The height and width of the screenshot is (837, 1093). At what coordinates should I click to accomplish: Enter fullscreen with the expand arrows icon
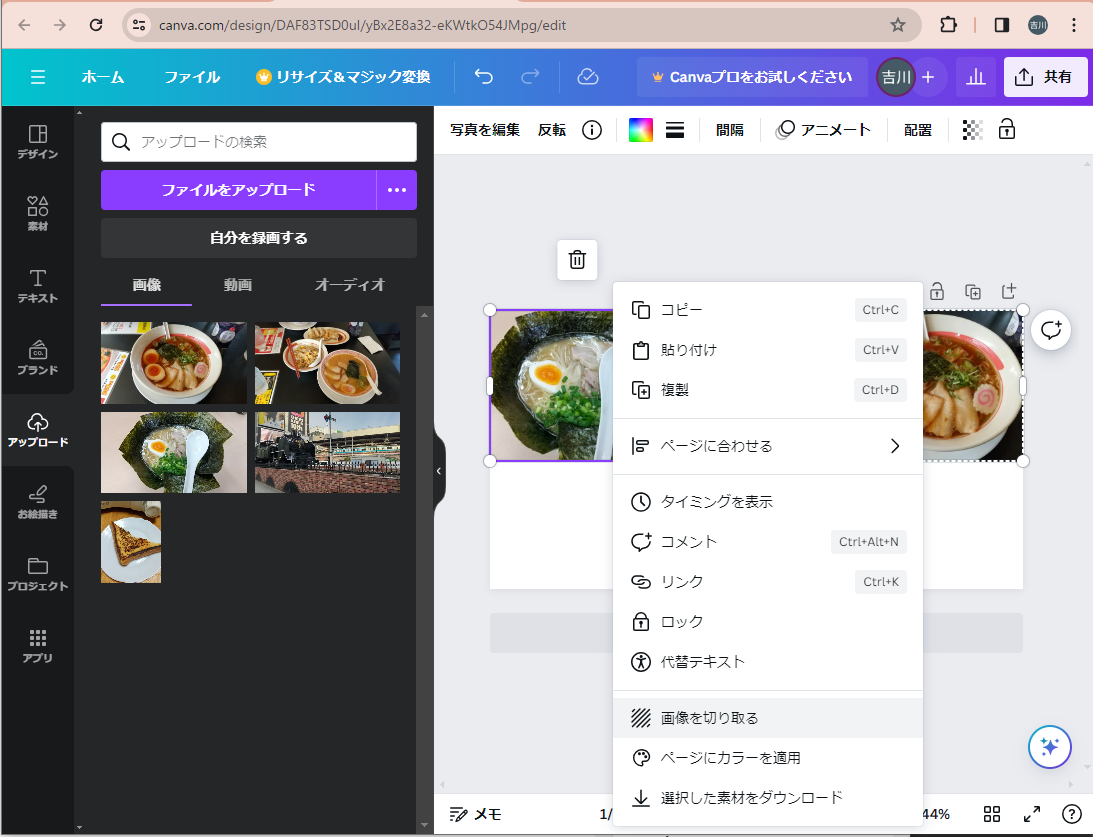pyautogui.click(x=1032, y=814)
